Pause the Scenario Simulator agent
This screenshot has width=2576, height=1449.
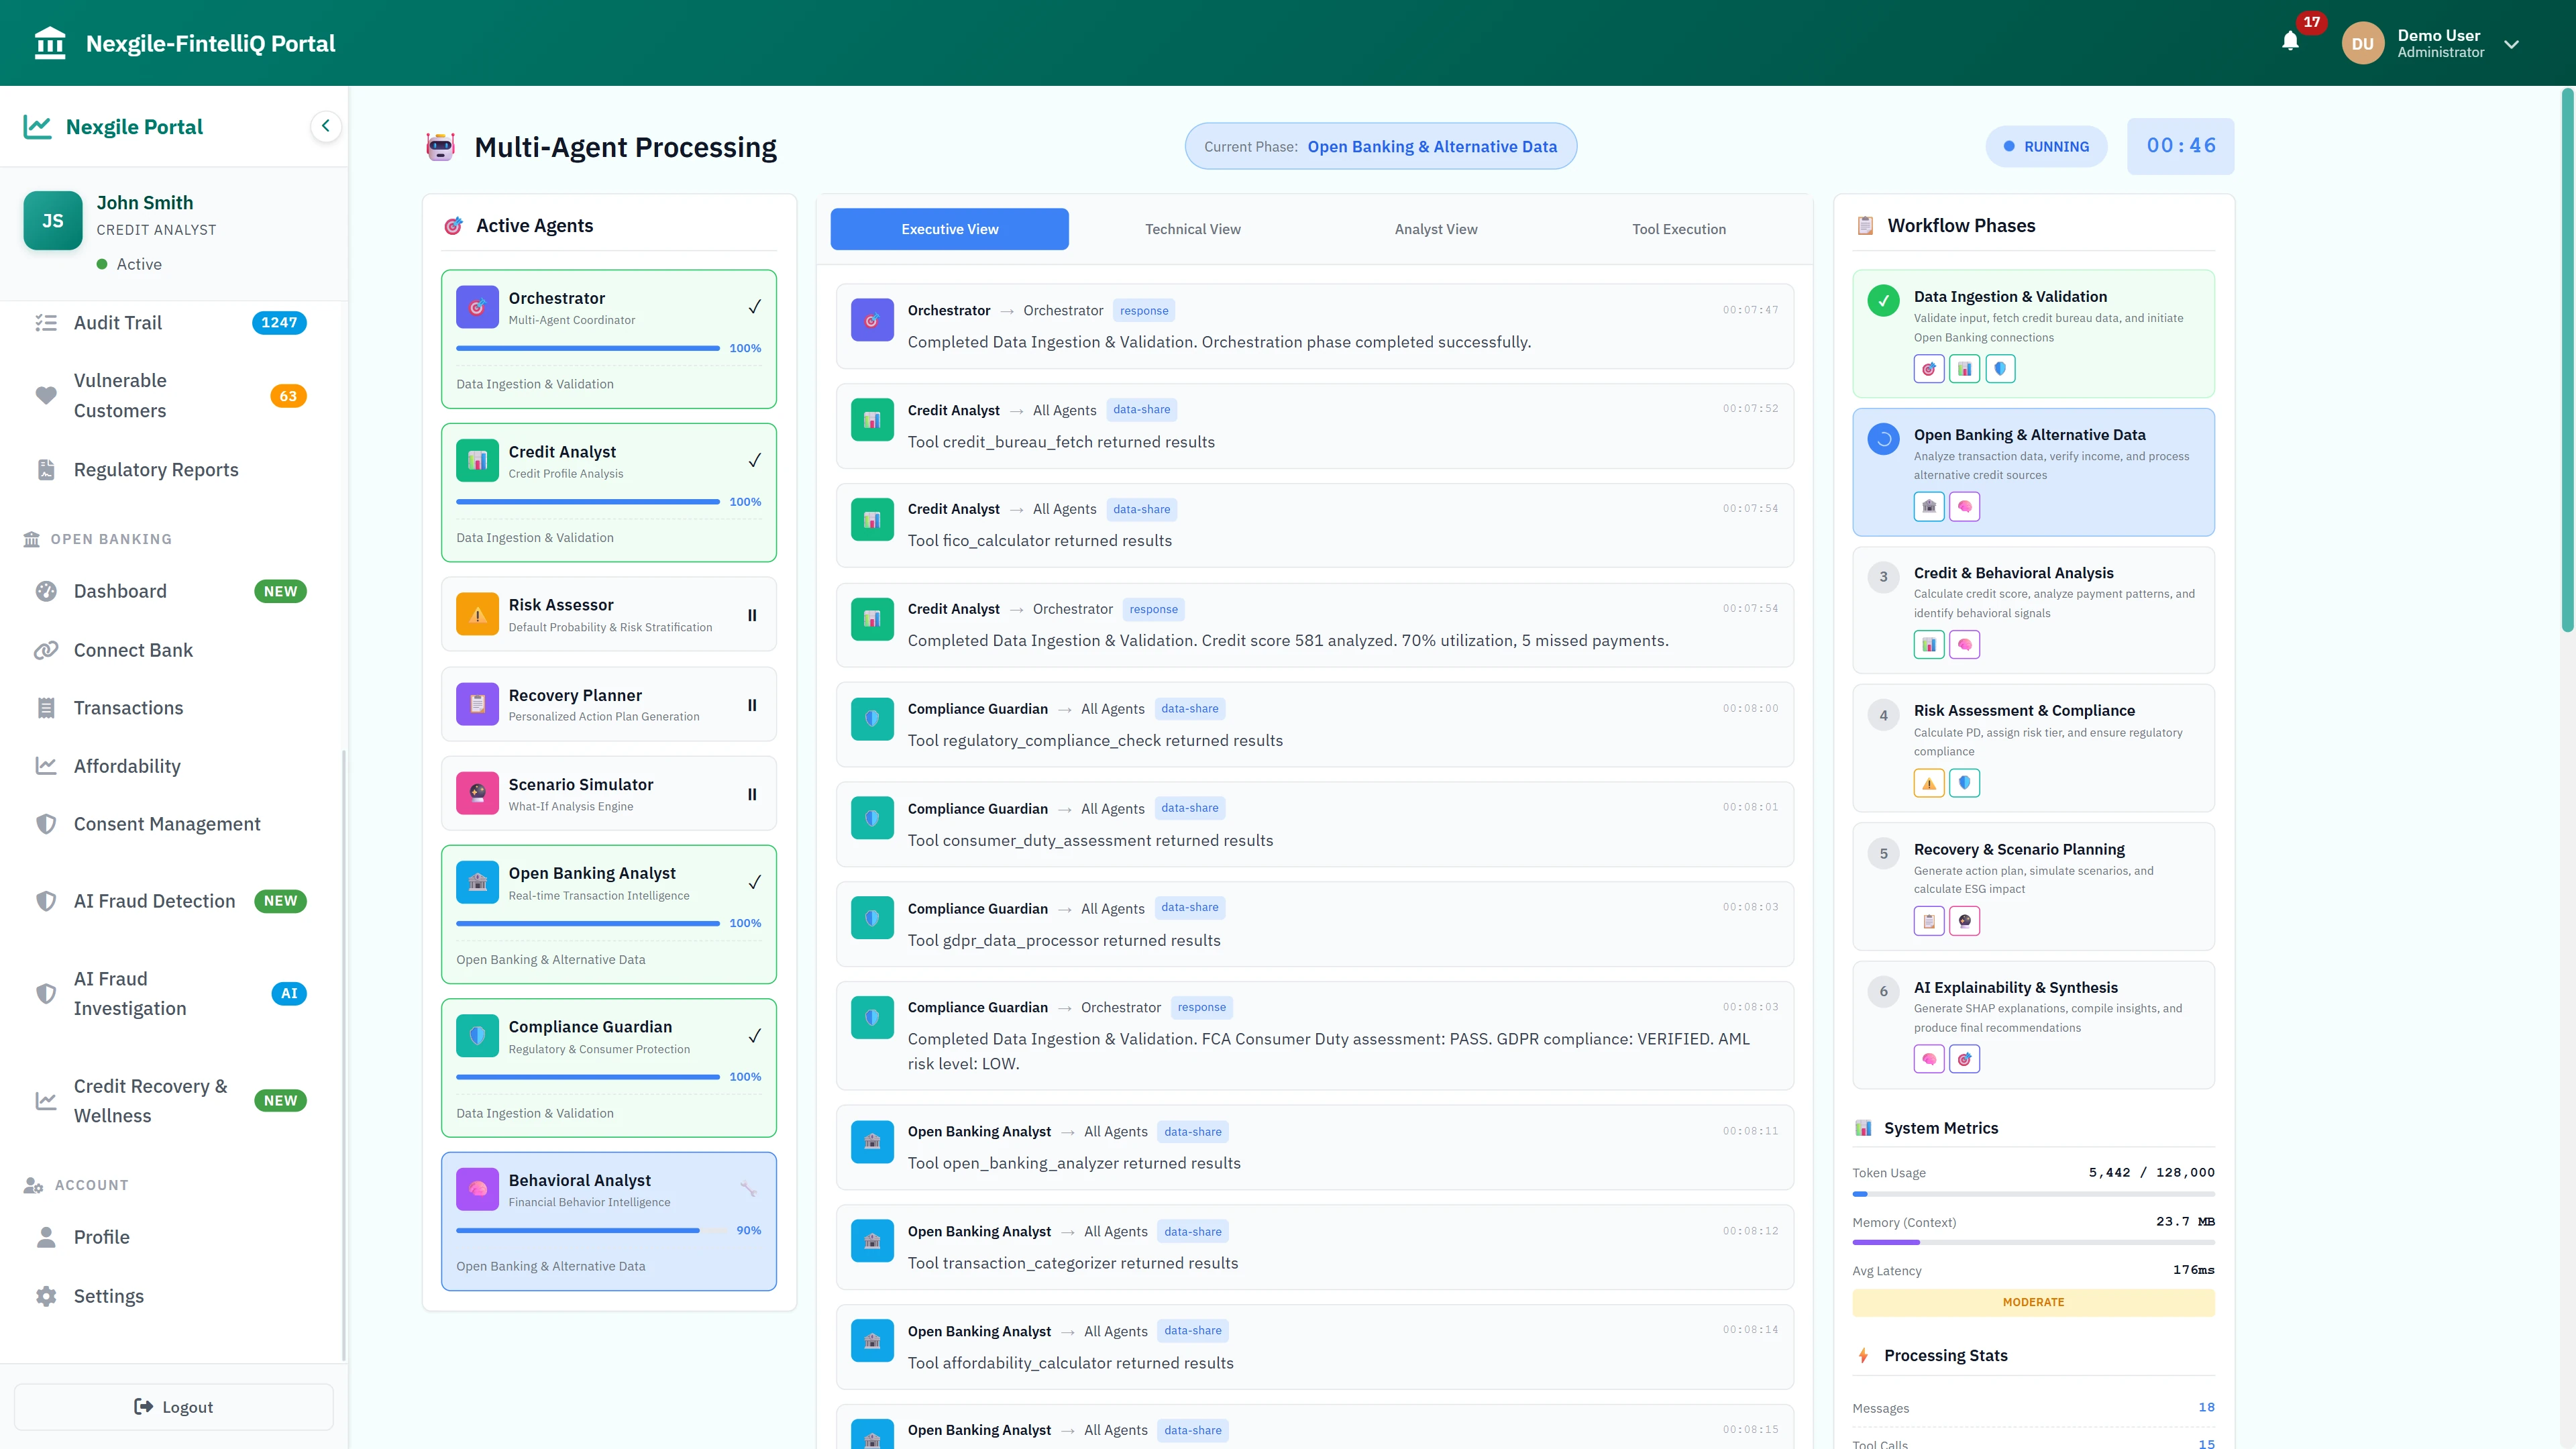pos(752,794)
